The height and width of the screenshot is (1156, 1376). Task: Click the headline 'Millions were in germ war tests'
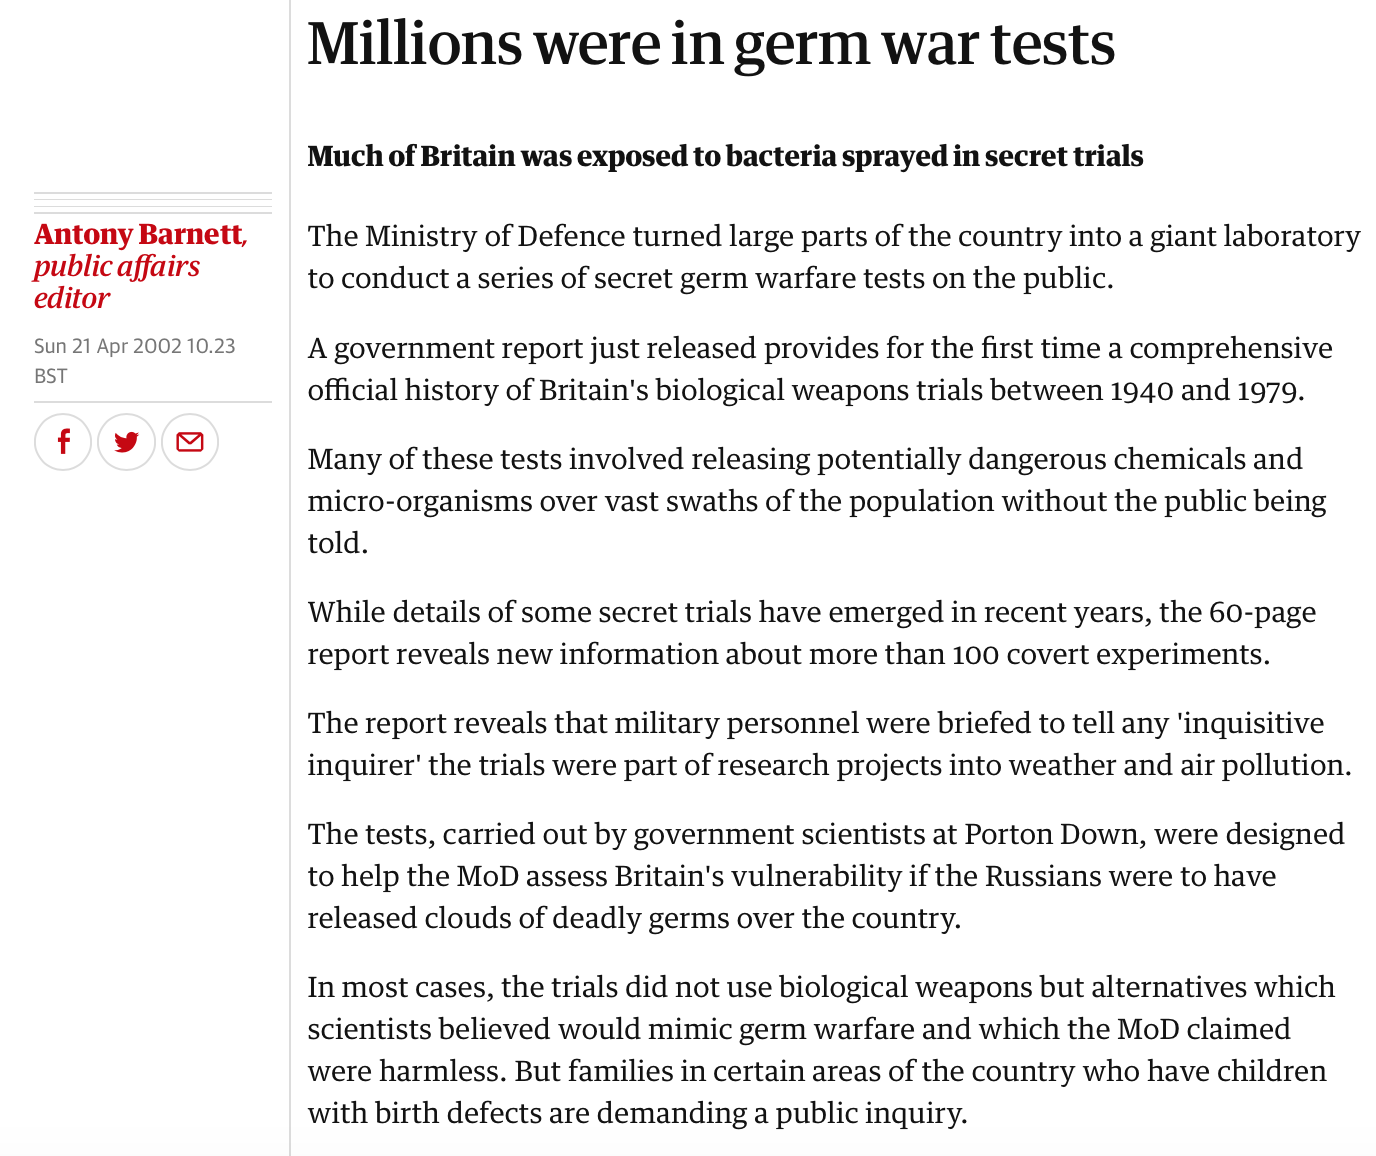[x=711, y=45]
